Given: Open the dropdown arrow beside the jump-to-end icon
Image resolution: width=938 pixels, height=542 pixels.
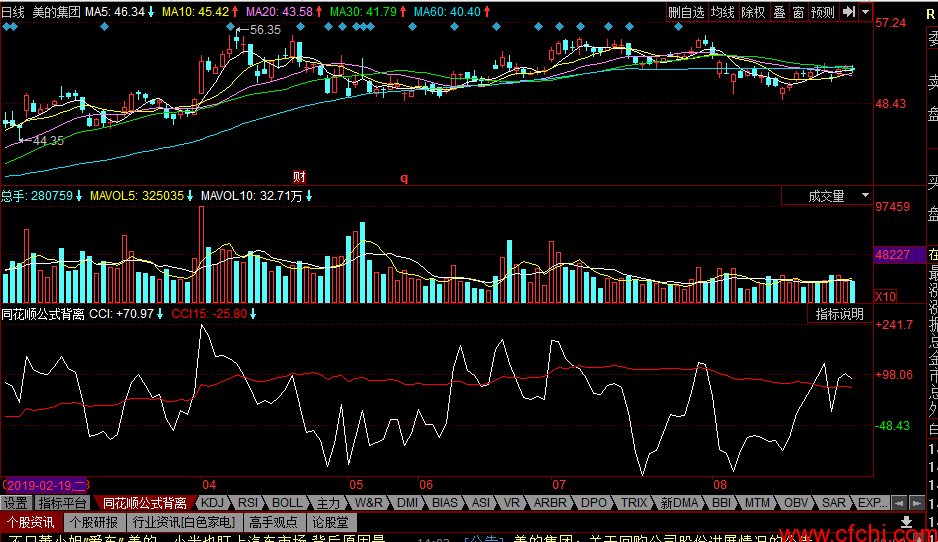Looking at the screenshot, I should point(865,12).
